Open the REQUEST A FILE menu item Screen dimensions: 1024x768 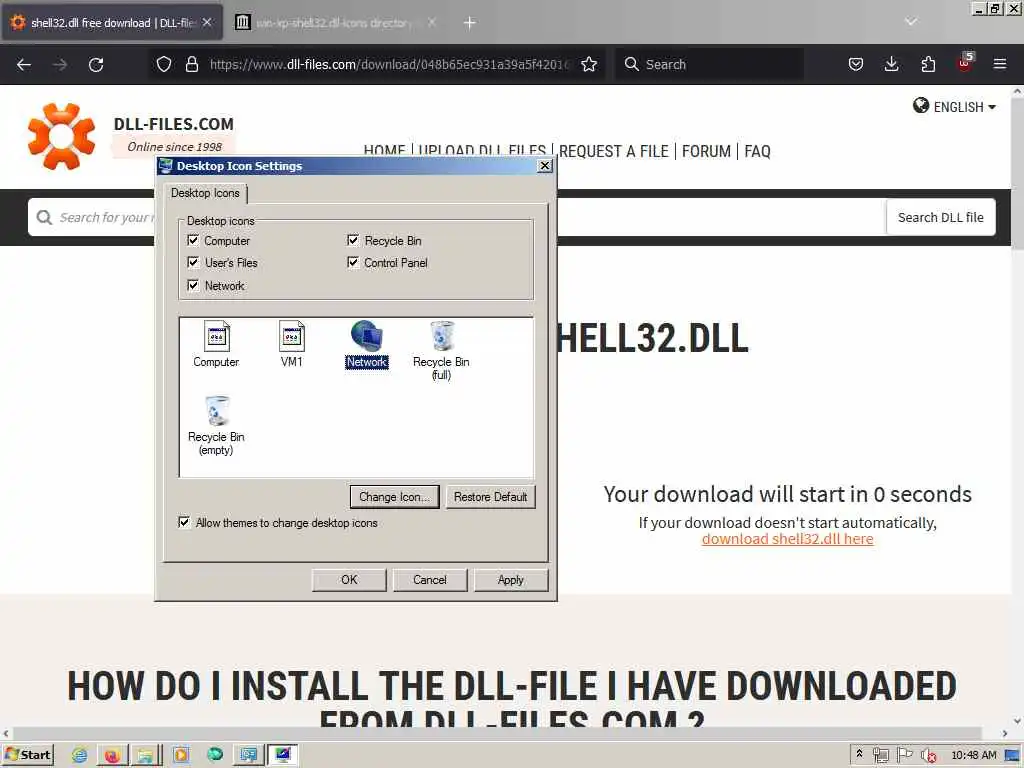click(x=614, y=152)
